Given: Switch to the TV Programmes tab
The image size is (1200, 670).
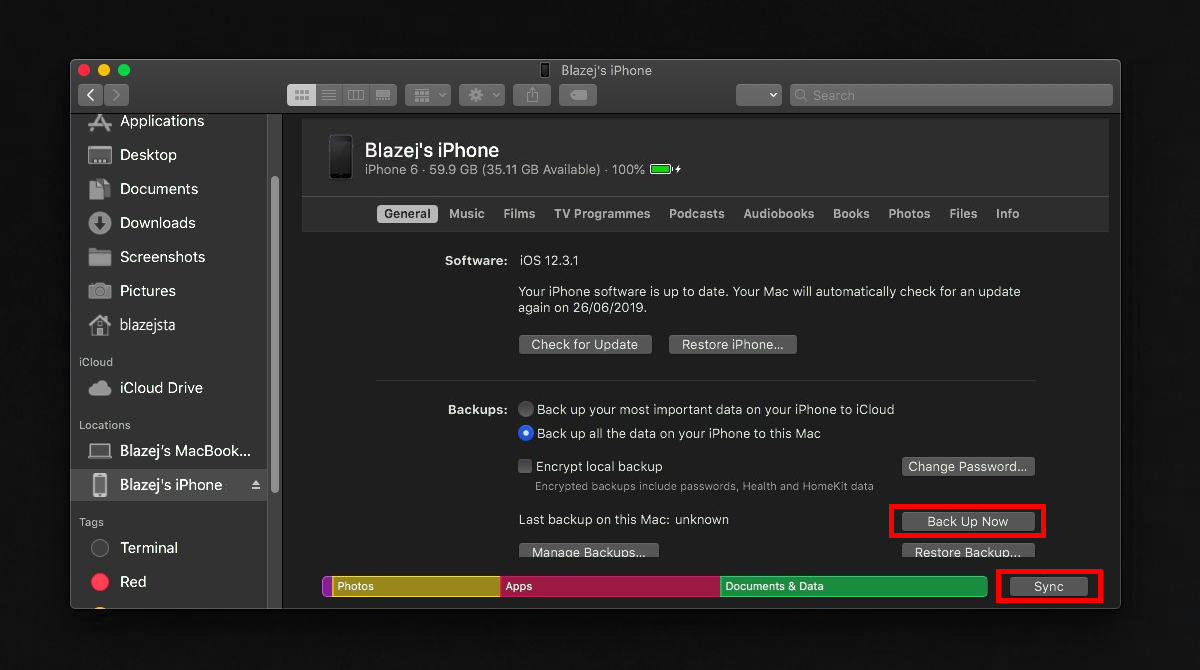Looking at the screenshot, I should pos(602,214).
